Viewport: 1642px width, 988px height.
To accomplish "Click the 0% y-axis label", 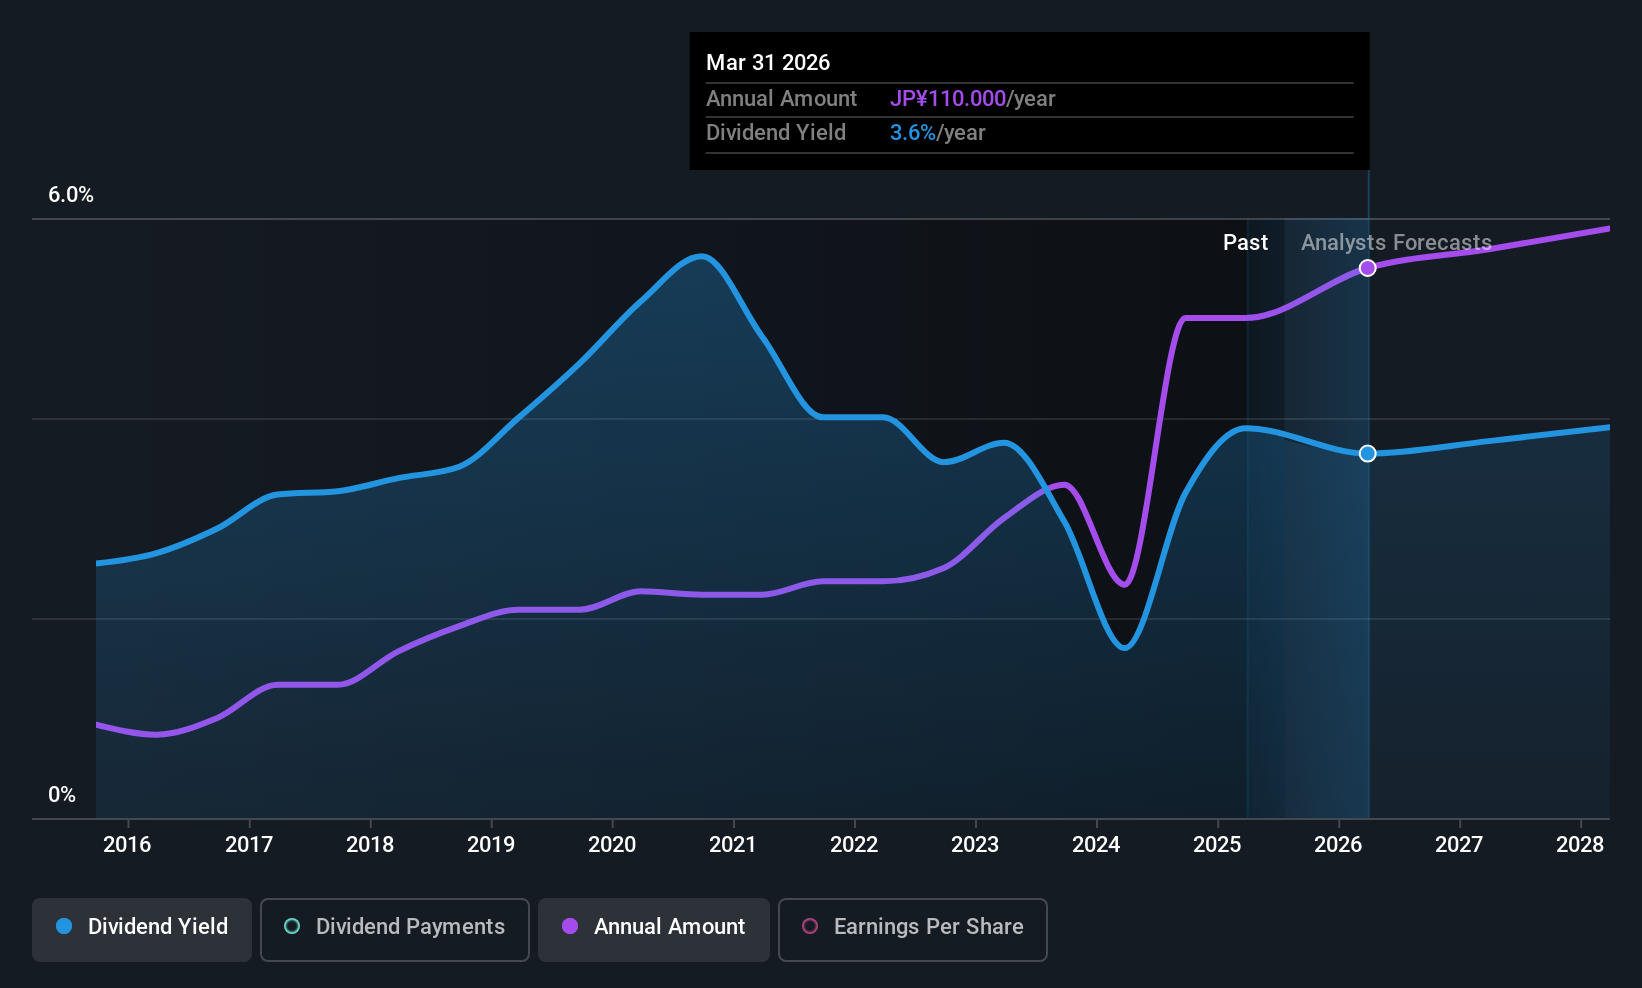I will 62,795.
